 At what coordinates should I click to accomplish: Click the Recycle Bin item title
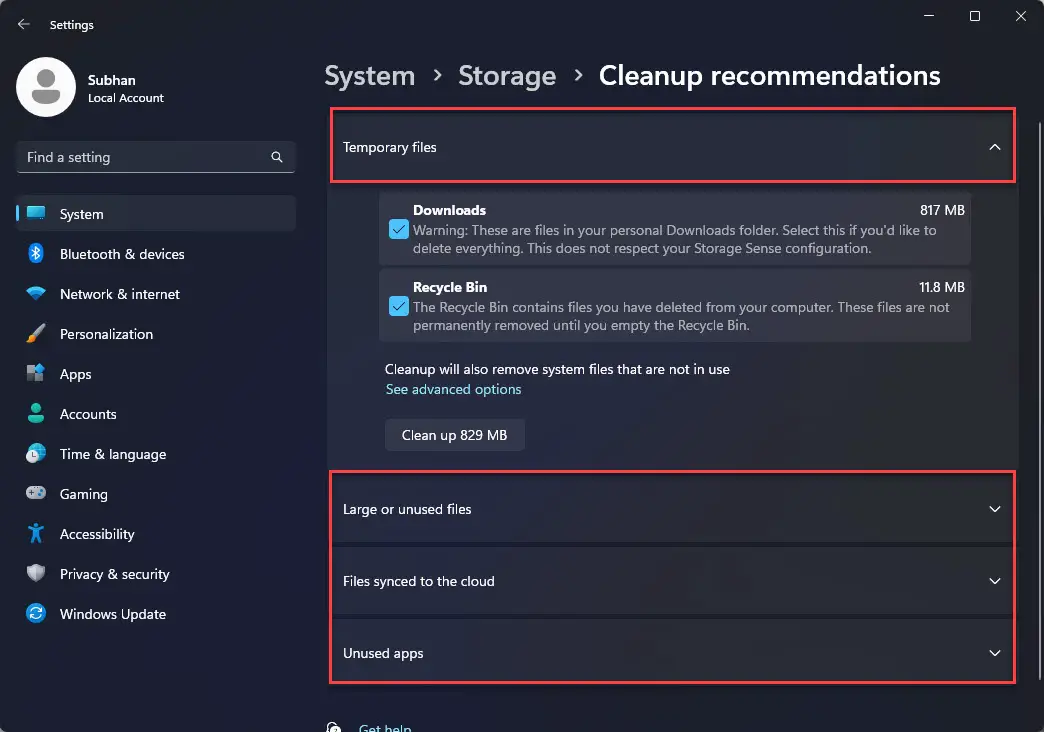pyautogui.click(x=450, y=287)
